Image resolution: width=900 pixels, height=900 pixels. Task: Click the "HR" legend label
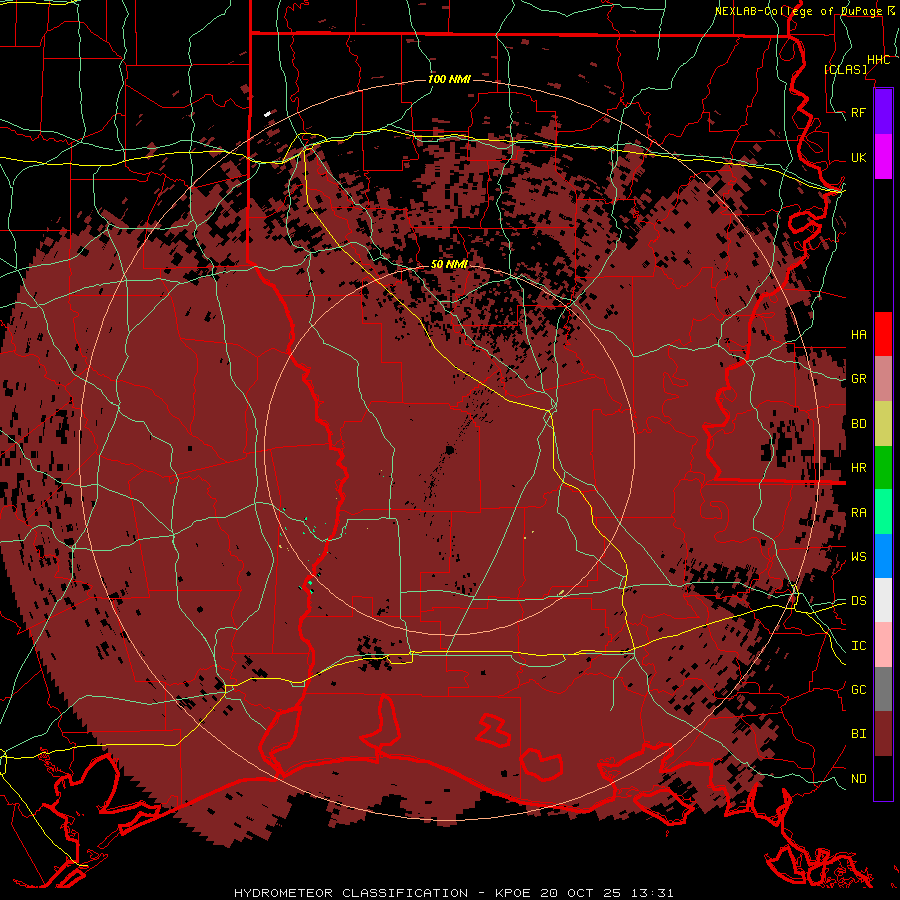858,468
